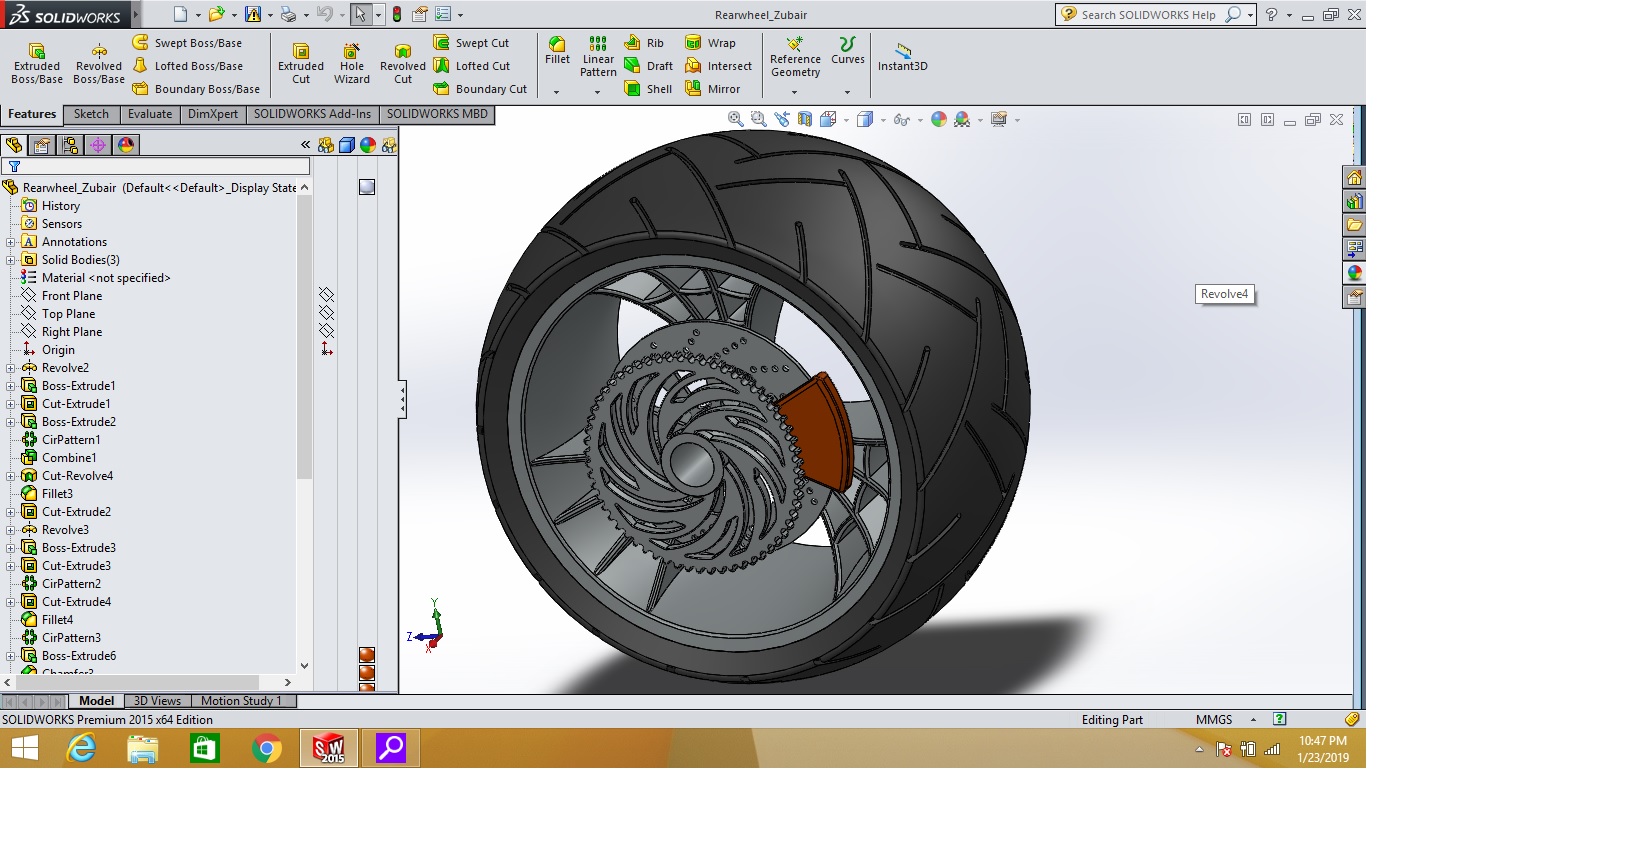The image size is (1652, 854).
Task: Toggle Front Plane visibility in display pane
Action: click(326, 295)
